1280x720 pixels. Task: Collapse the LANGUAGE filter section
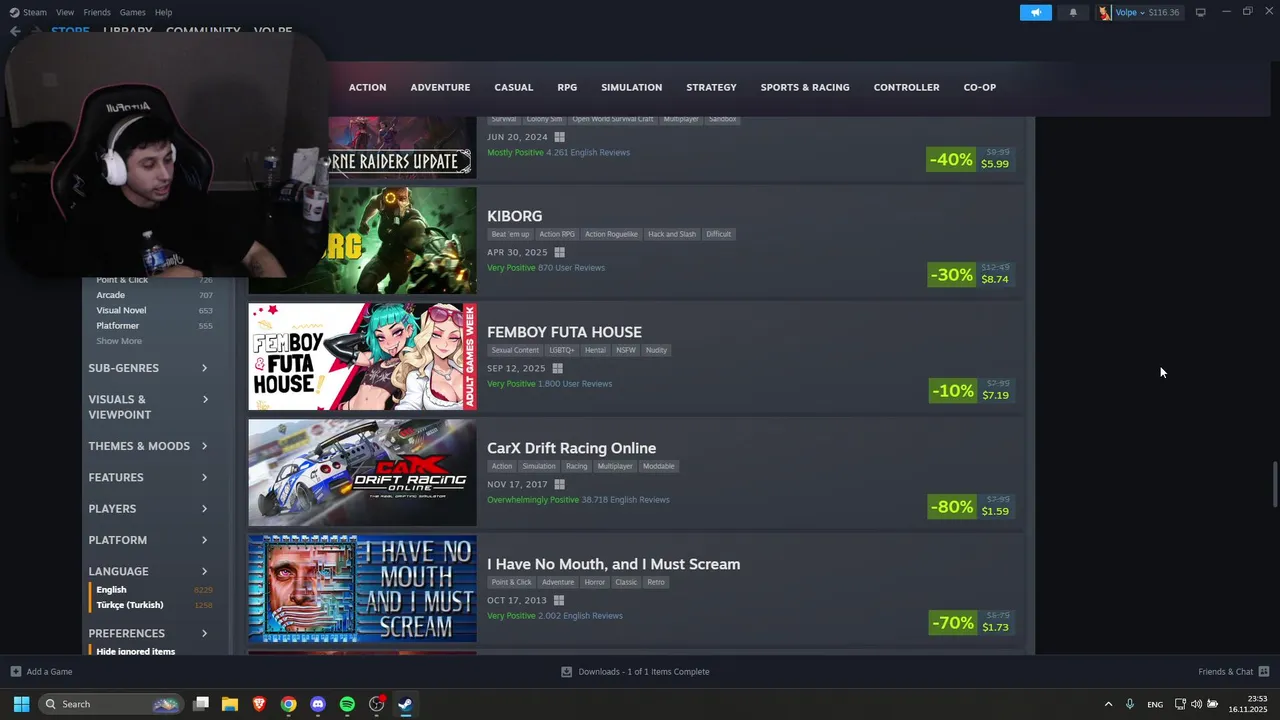[x=148, y=571]
